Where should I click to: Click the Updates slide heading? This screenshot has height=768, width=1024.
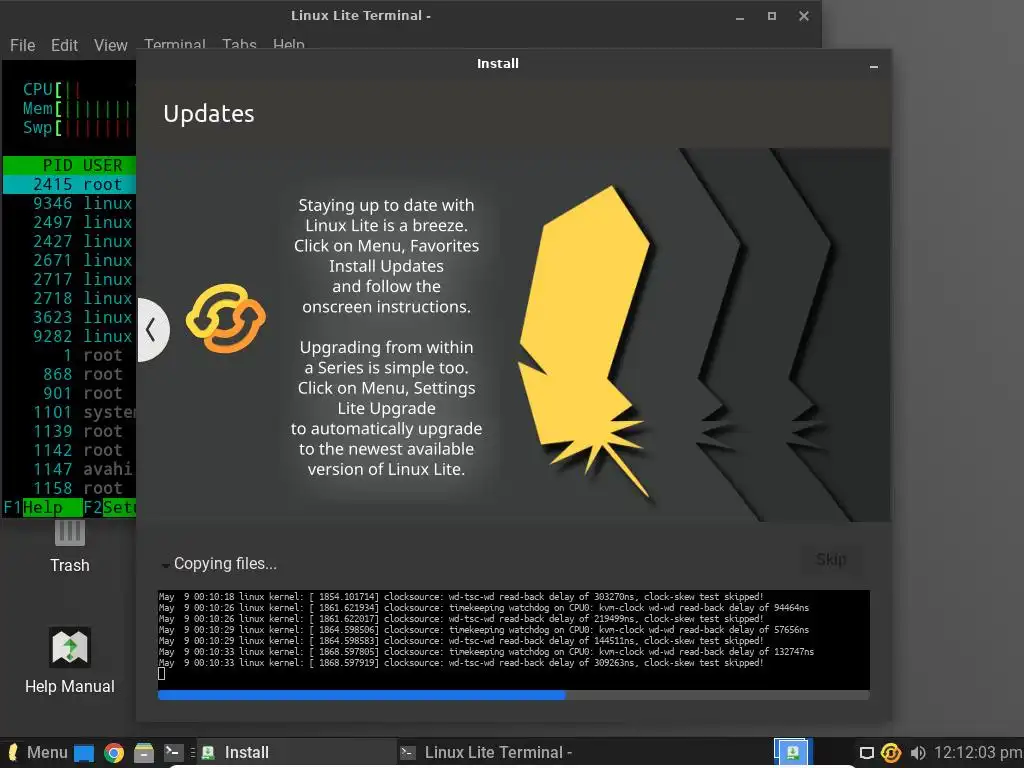coord(209,114)
